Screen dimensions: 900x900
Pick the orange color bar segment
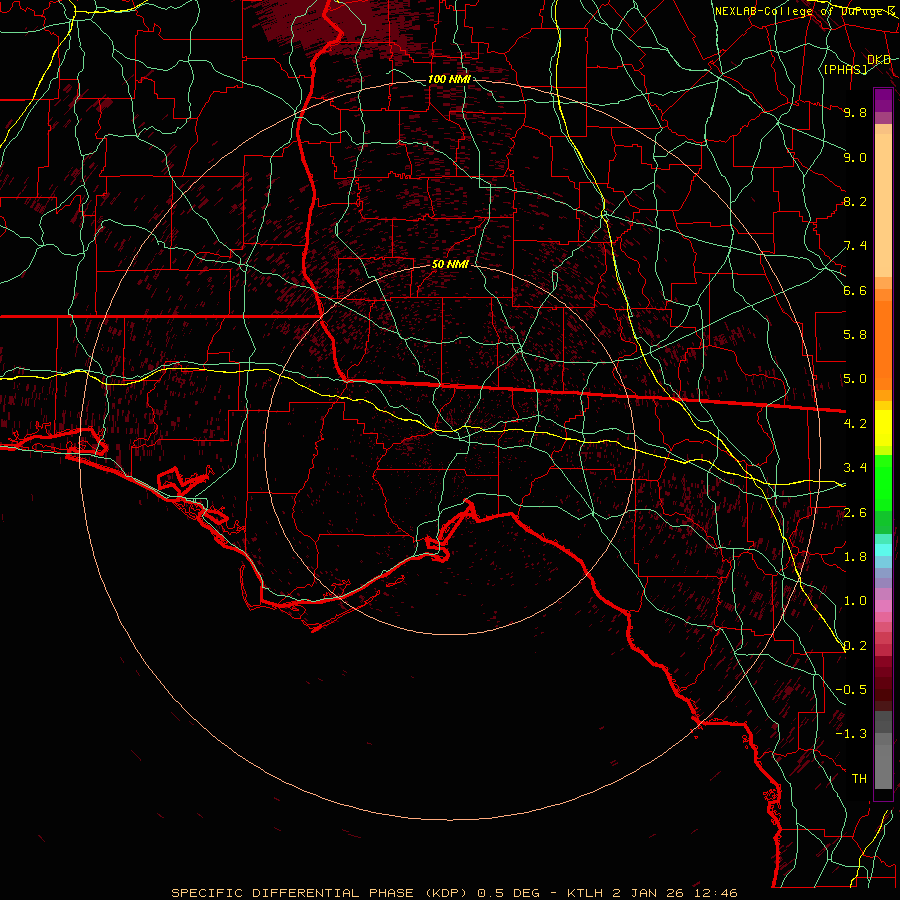click(x=883, y=344)
